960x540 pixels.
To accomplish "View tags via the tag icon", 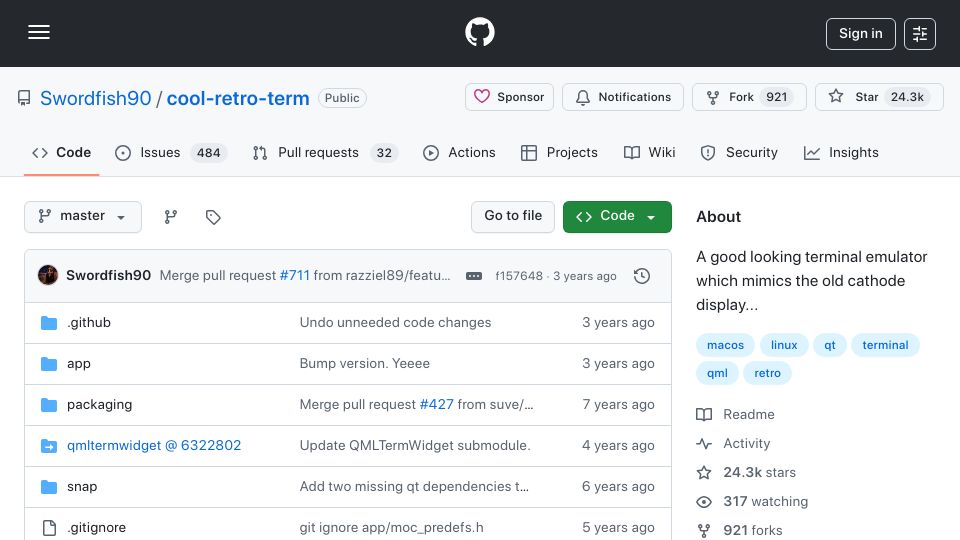I will click(x=213, y=217).
